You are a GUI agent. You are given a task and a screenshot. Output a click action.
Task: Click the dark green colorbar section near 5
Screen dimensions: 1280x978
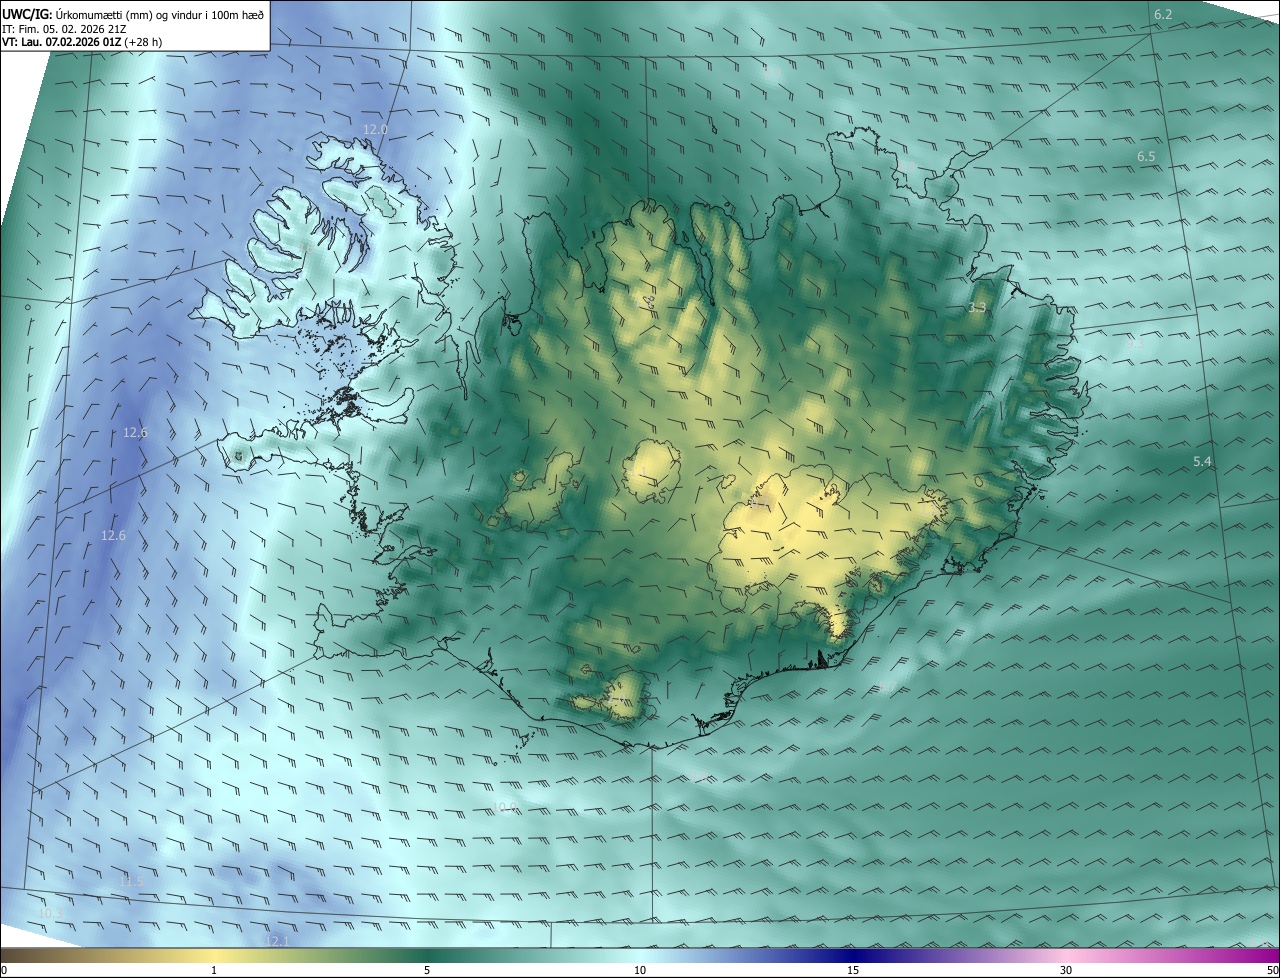[x=427, y=956]
